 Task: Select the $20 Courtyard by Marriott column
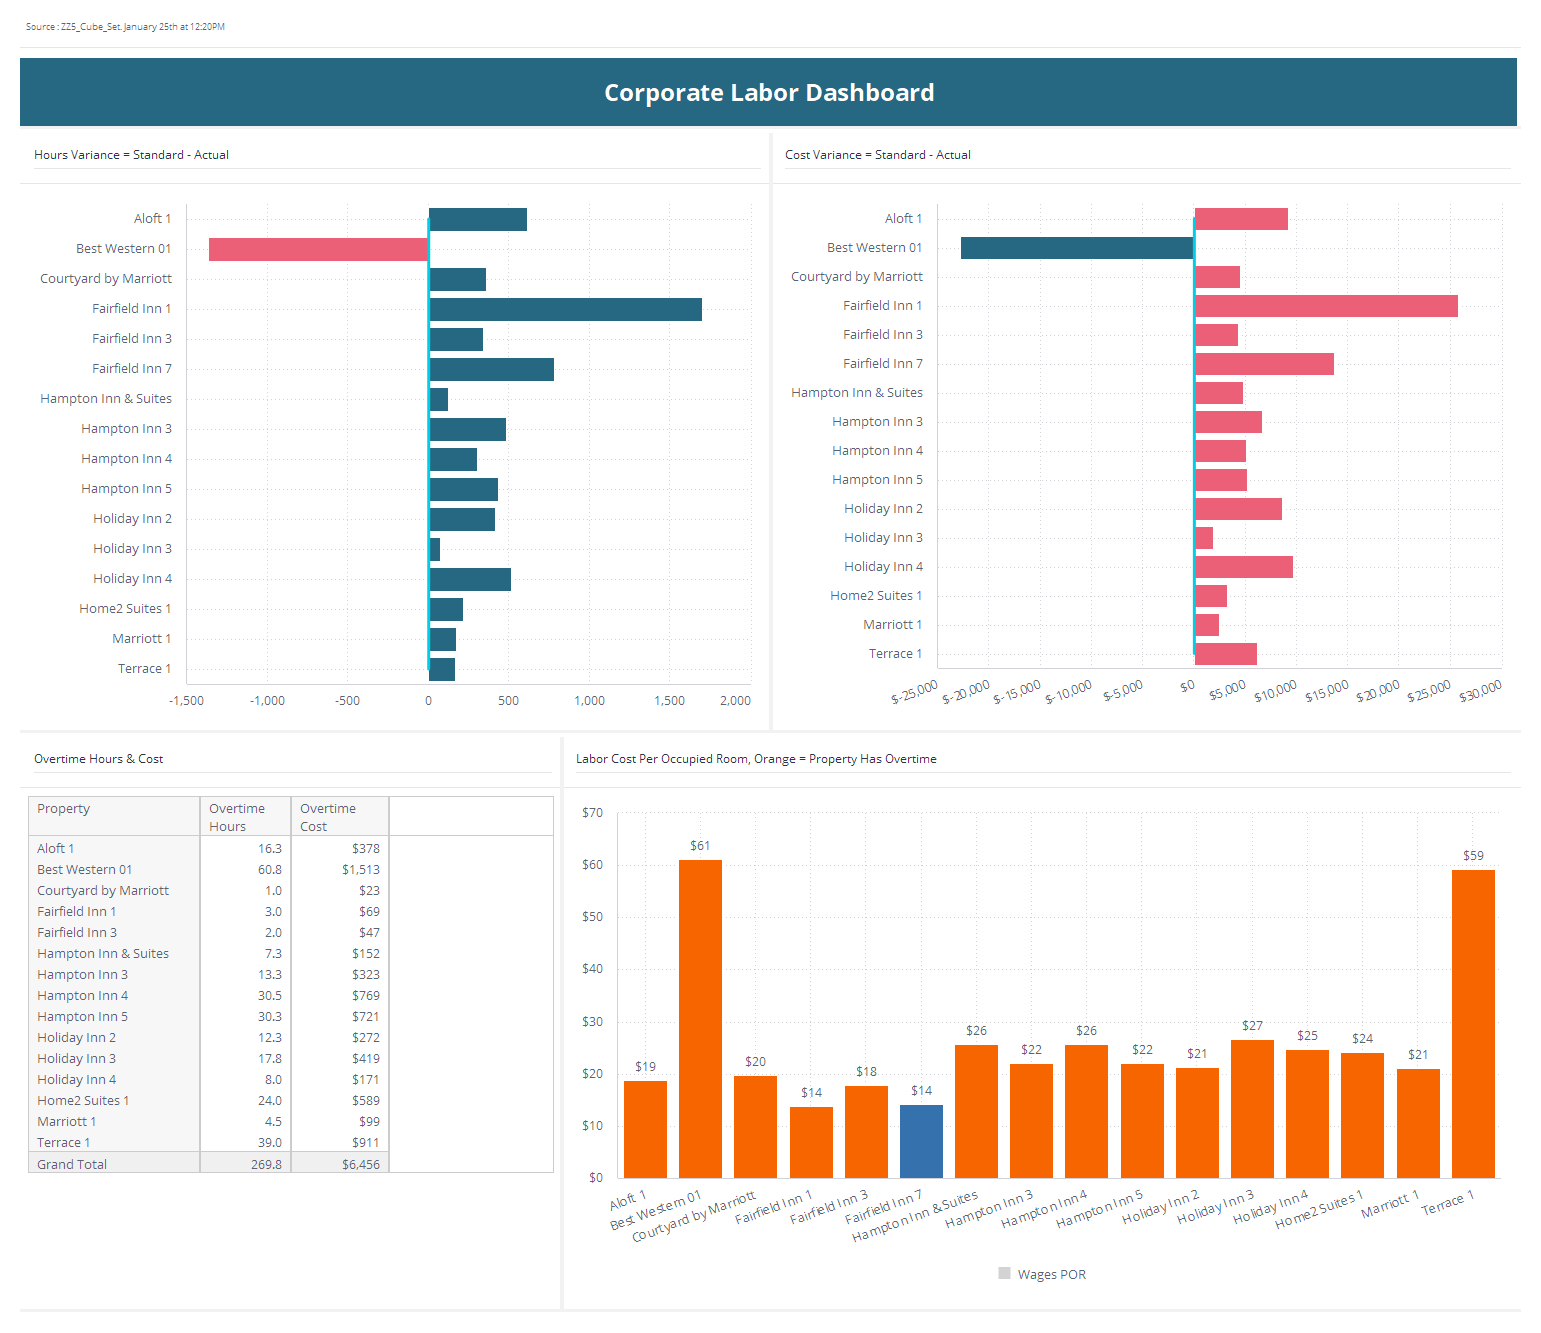(x=755, y=1127)
